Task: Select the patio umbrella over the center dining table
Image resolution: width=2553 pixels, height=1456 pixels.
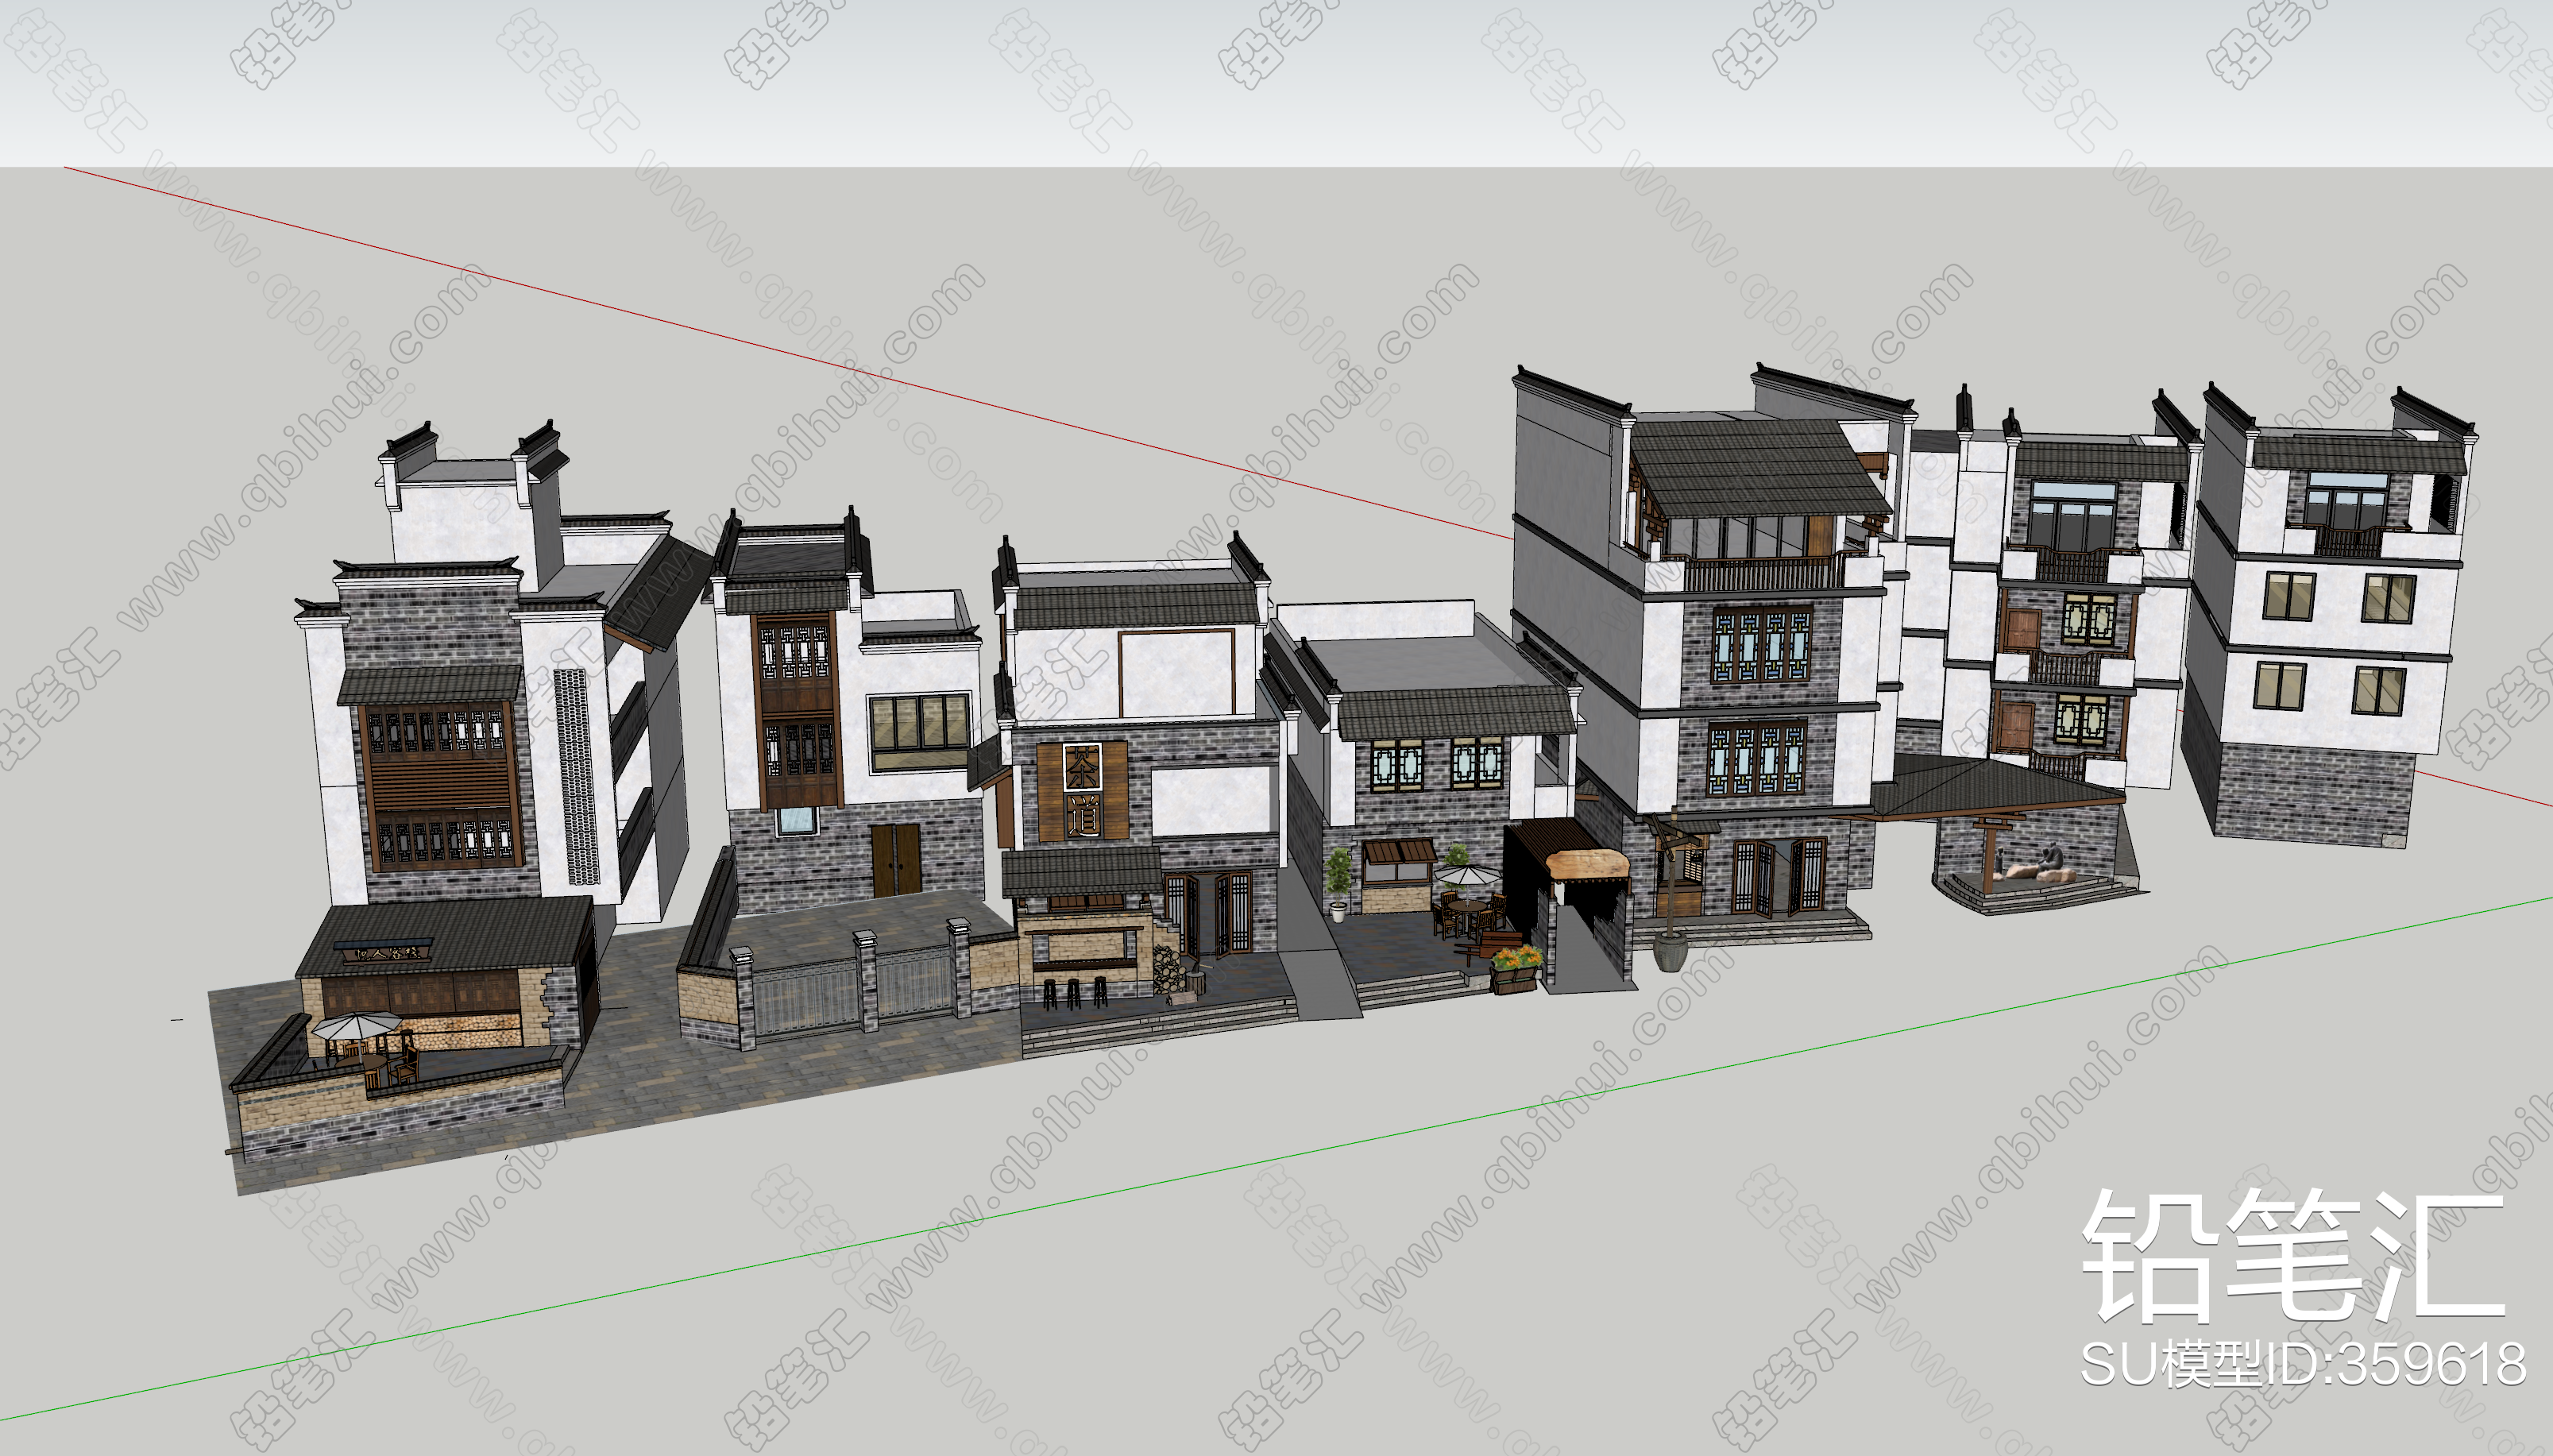Action: click(x=1467, y=876)
